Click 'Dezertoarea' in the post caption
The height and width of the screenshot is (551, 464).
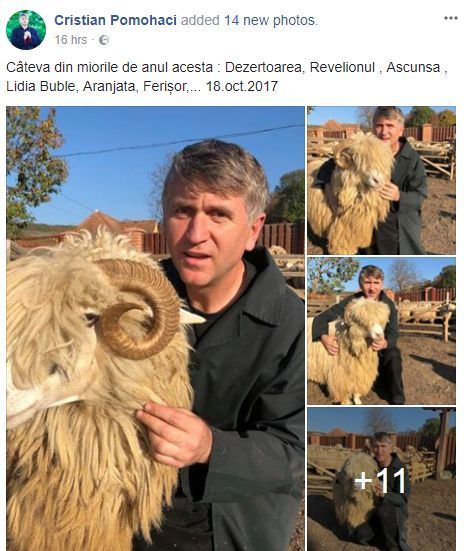263,67
